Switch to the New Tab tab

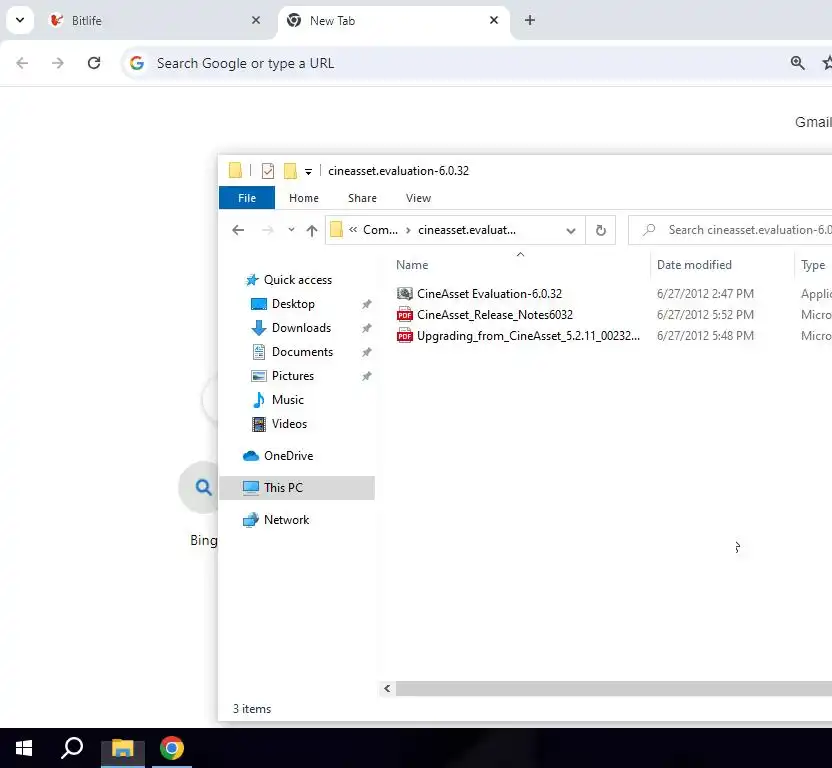coord(393,21)
